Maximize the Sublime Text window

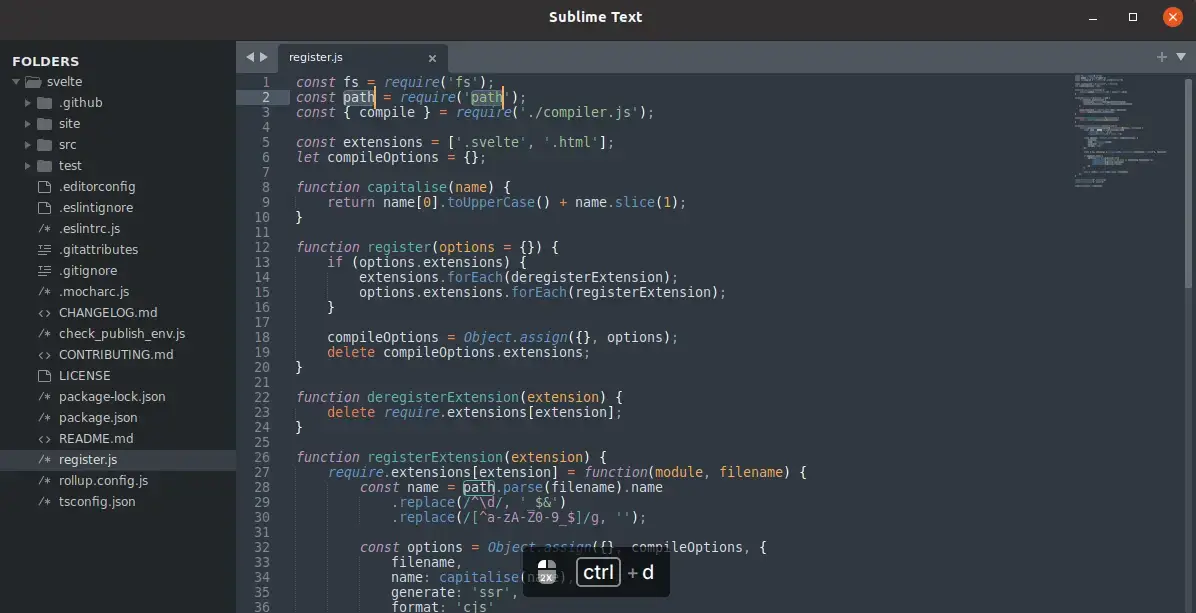pyautogui.click(x=1133, y=17)
